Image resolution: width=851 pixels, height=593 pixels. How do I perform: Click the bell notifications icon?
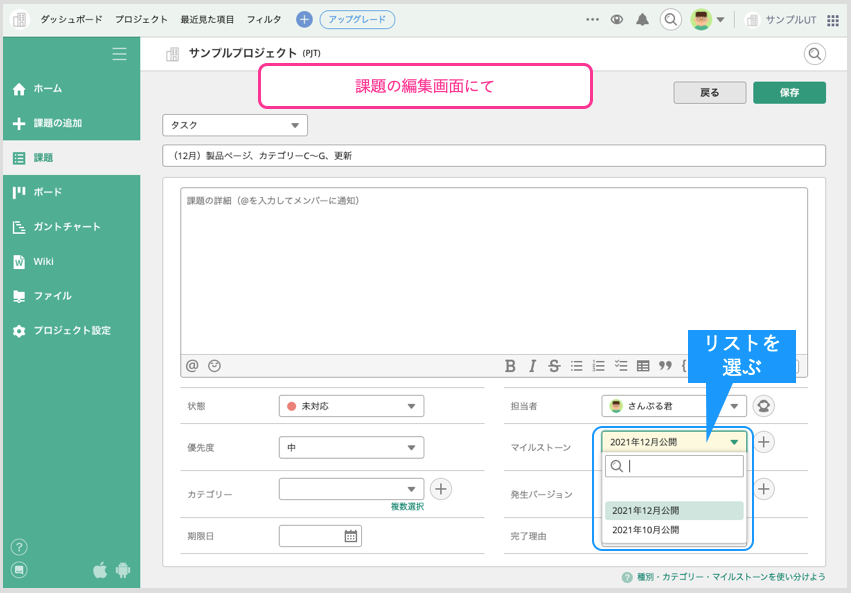click(x=642, y=19)
